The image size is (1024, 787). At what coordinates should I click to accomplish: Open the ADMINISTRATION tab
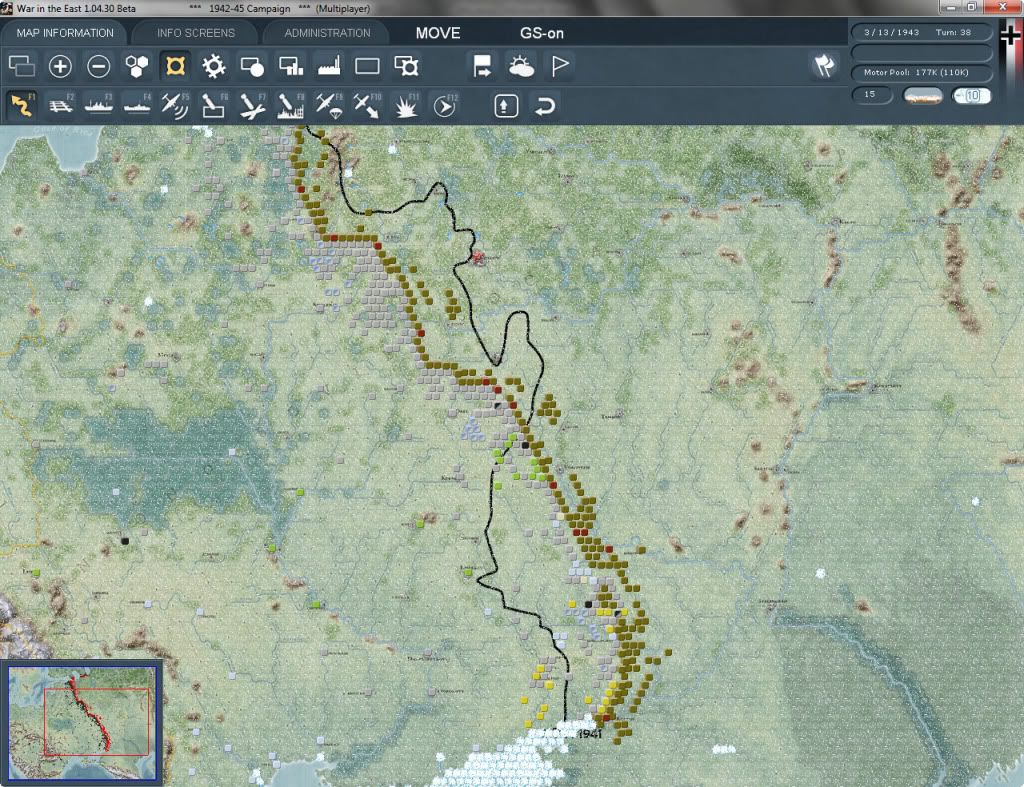pos(327,33)
